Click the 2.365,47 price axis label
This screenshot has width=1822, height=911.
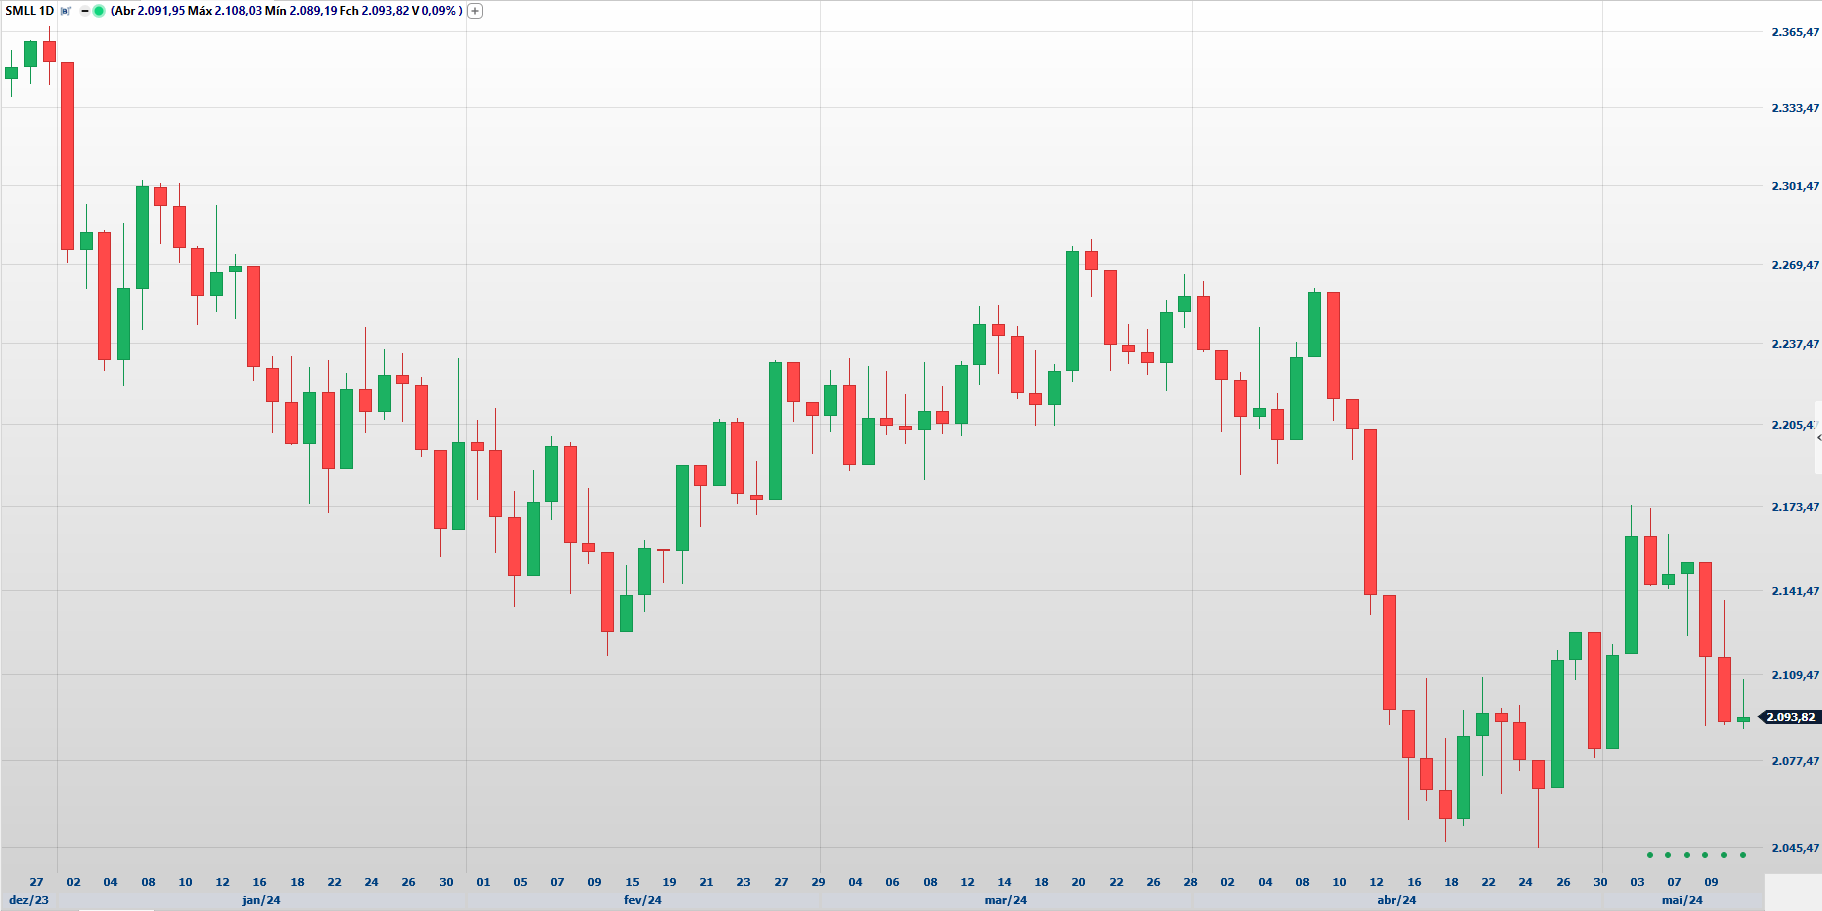[1795, 32]
